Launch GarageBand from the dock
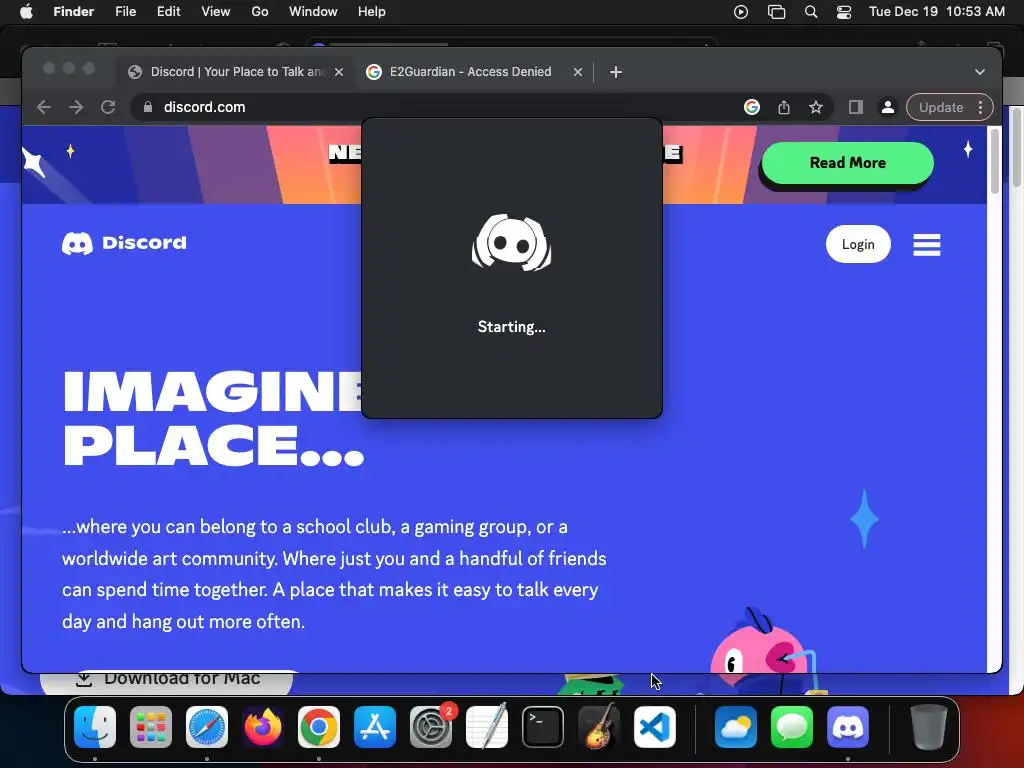 click(x=599, y=727)
